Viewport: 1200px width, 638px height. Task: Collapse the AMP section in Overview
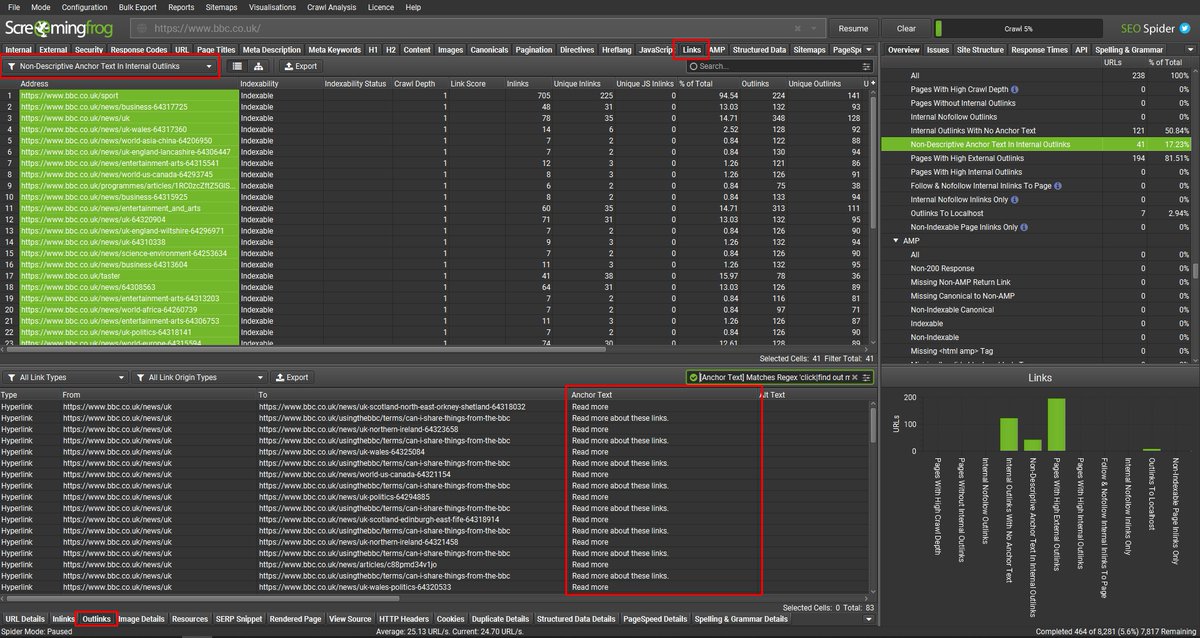(895, 241)
